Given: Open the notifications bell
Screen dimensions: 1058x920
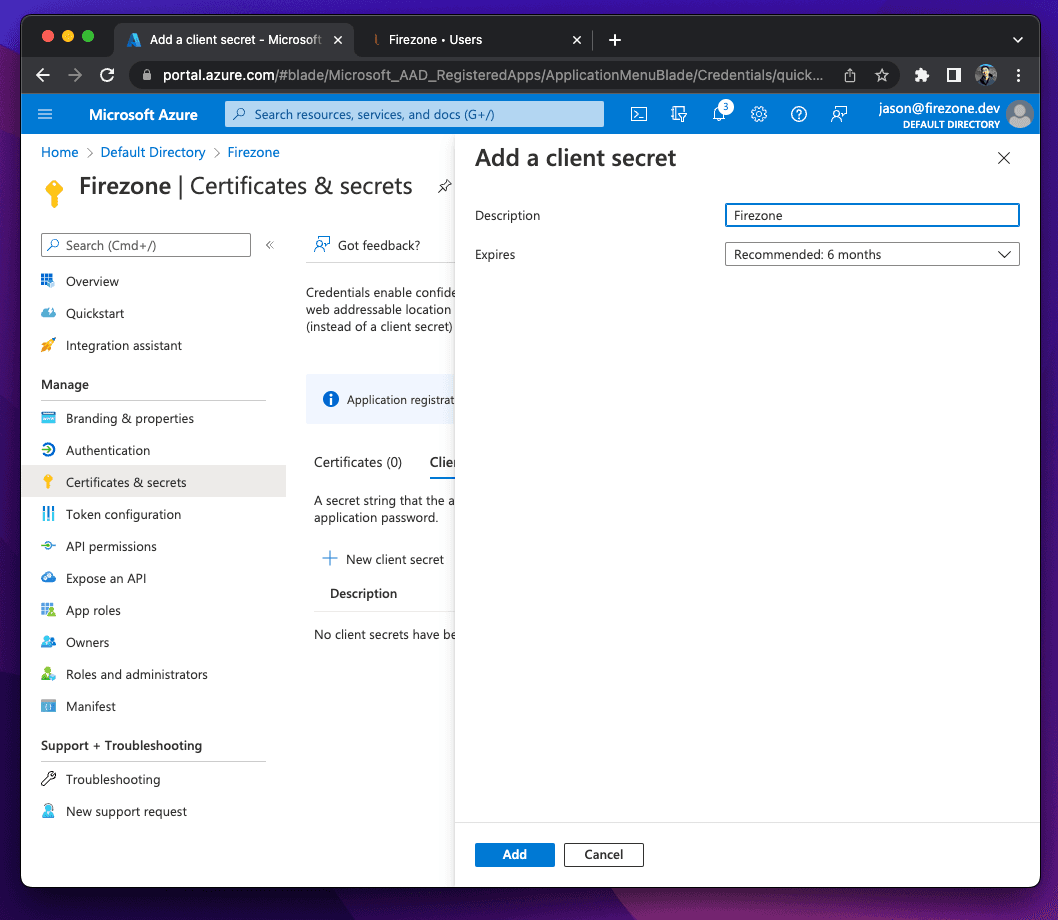Looking at the screenshot, I should tap(719, 114).
